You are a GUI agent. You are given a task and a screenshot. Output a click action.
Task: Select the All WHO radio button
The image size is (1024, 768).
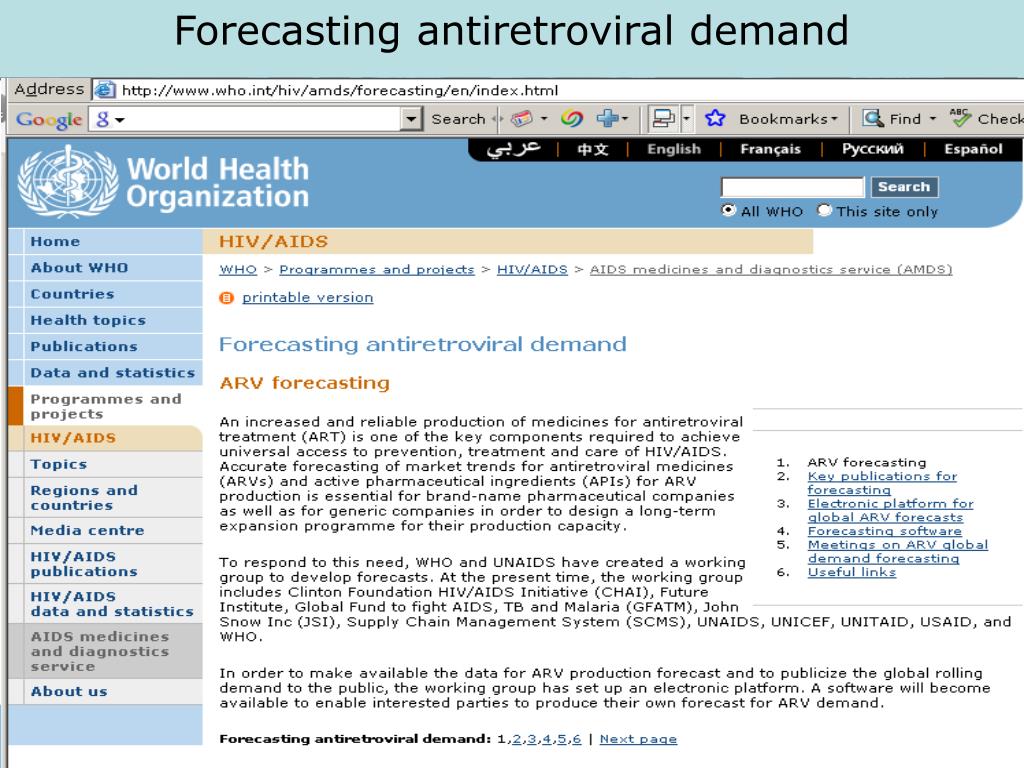coord(728,210)
